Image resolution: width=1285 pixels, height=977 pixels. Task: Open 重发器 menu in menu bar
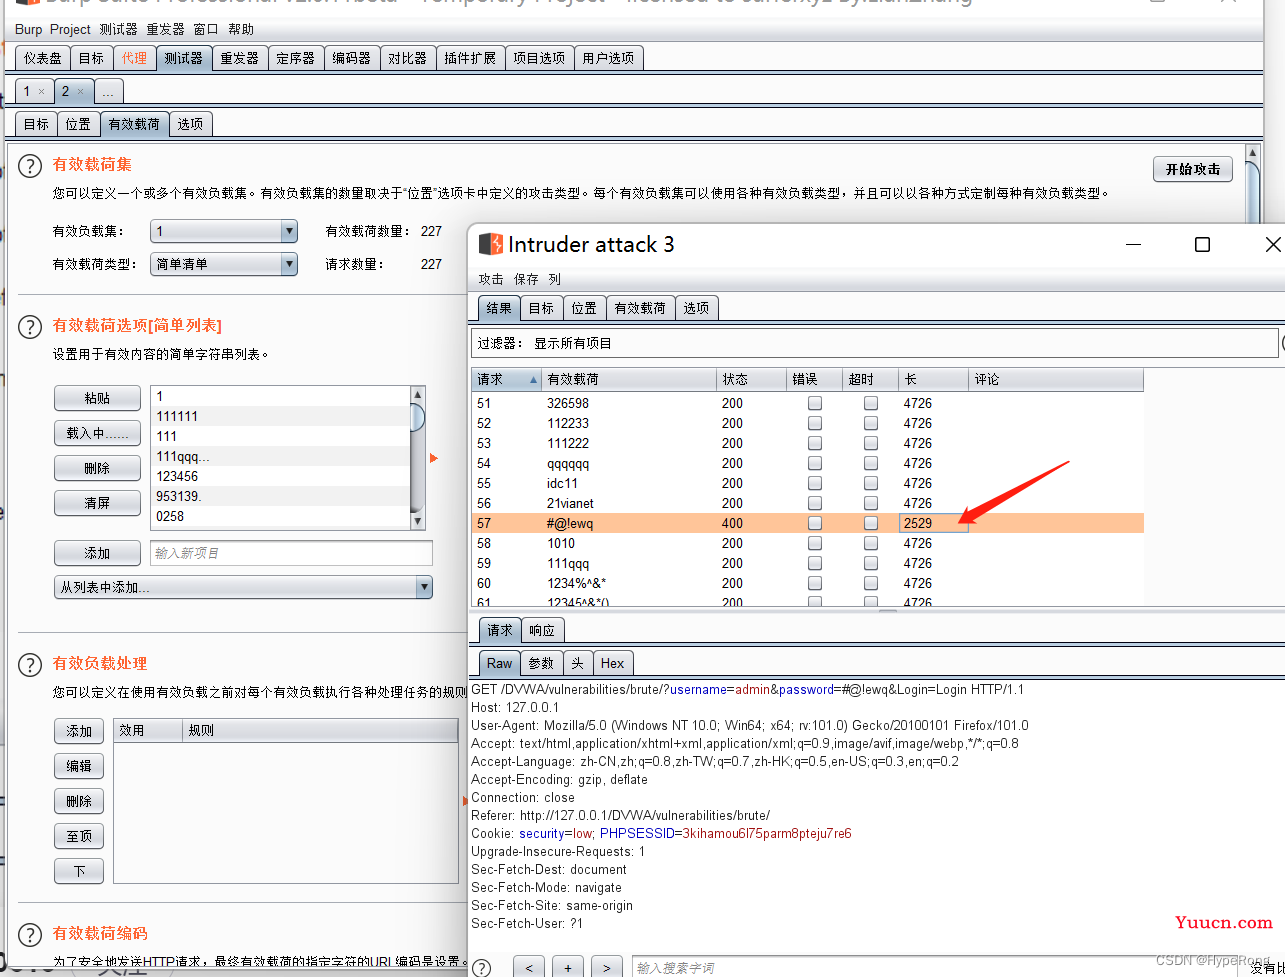point(165,29)
